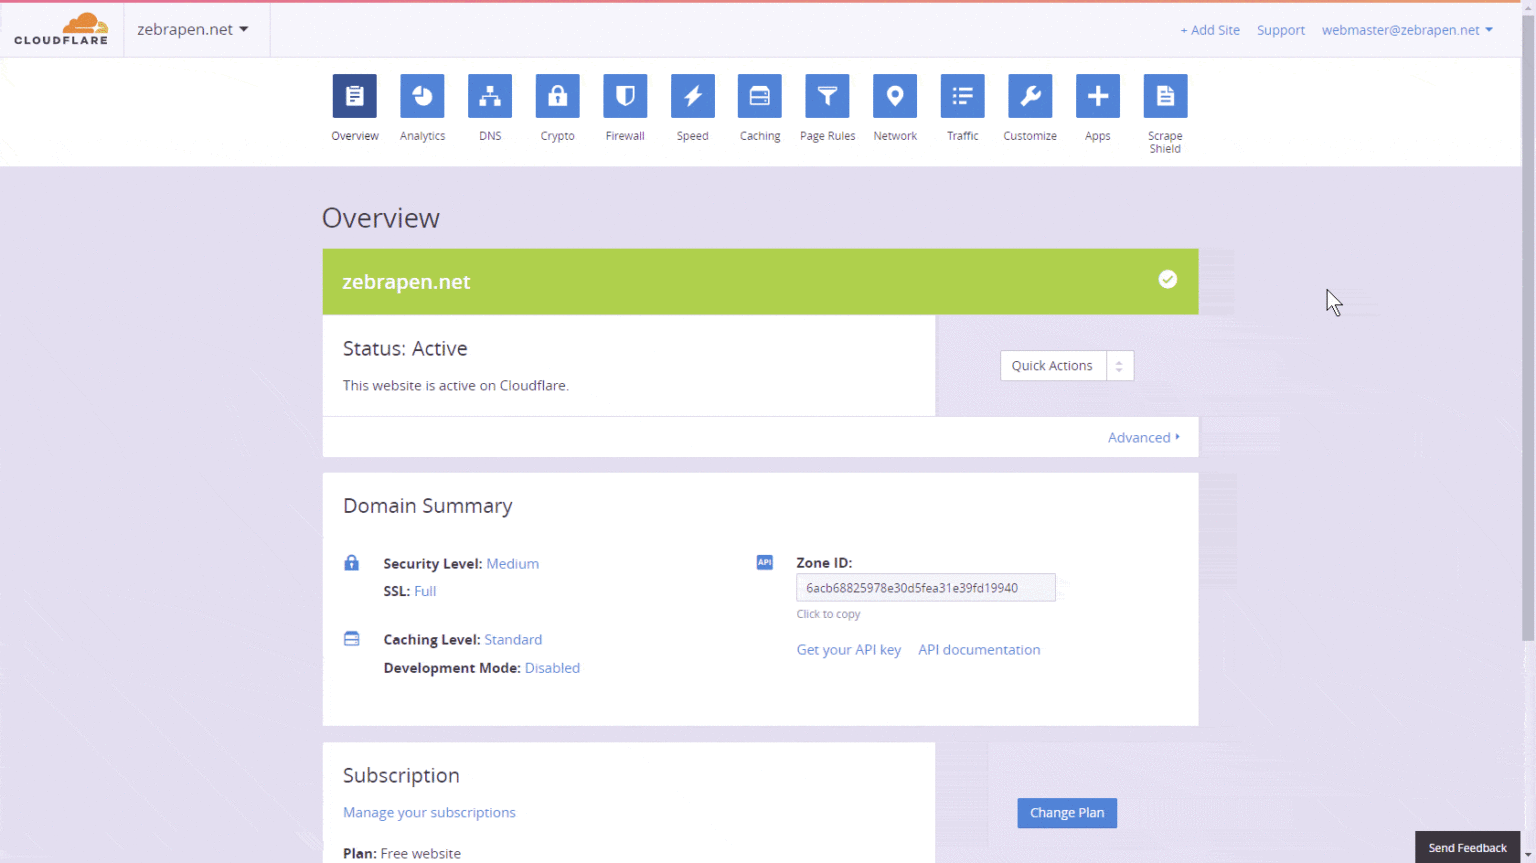1536x863 pixels.
Task: Click the Firewall shield icon
Action: pyautogui.click(x=624, y=96)
